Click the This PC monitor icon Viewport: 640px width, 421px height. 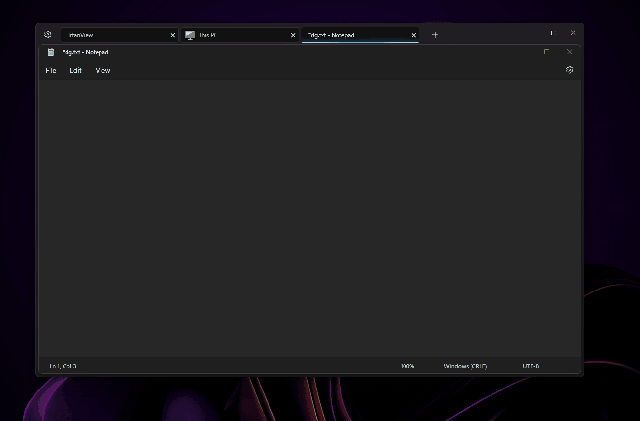click(190, 36)
